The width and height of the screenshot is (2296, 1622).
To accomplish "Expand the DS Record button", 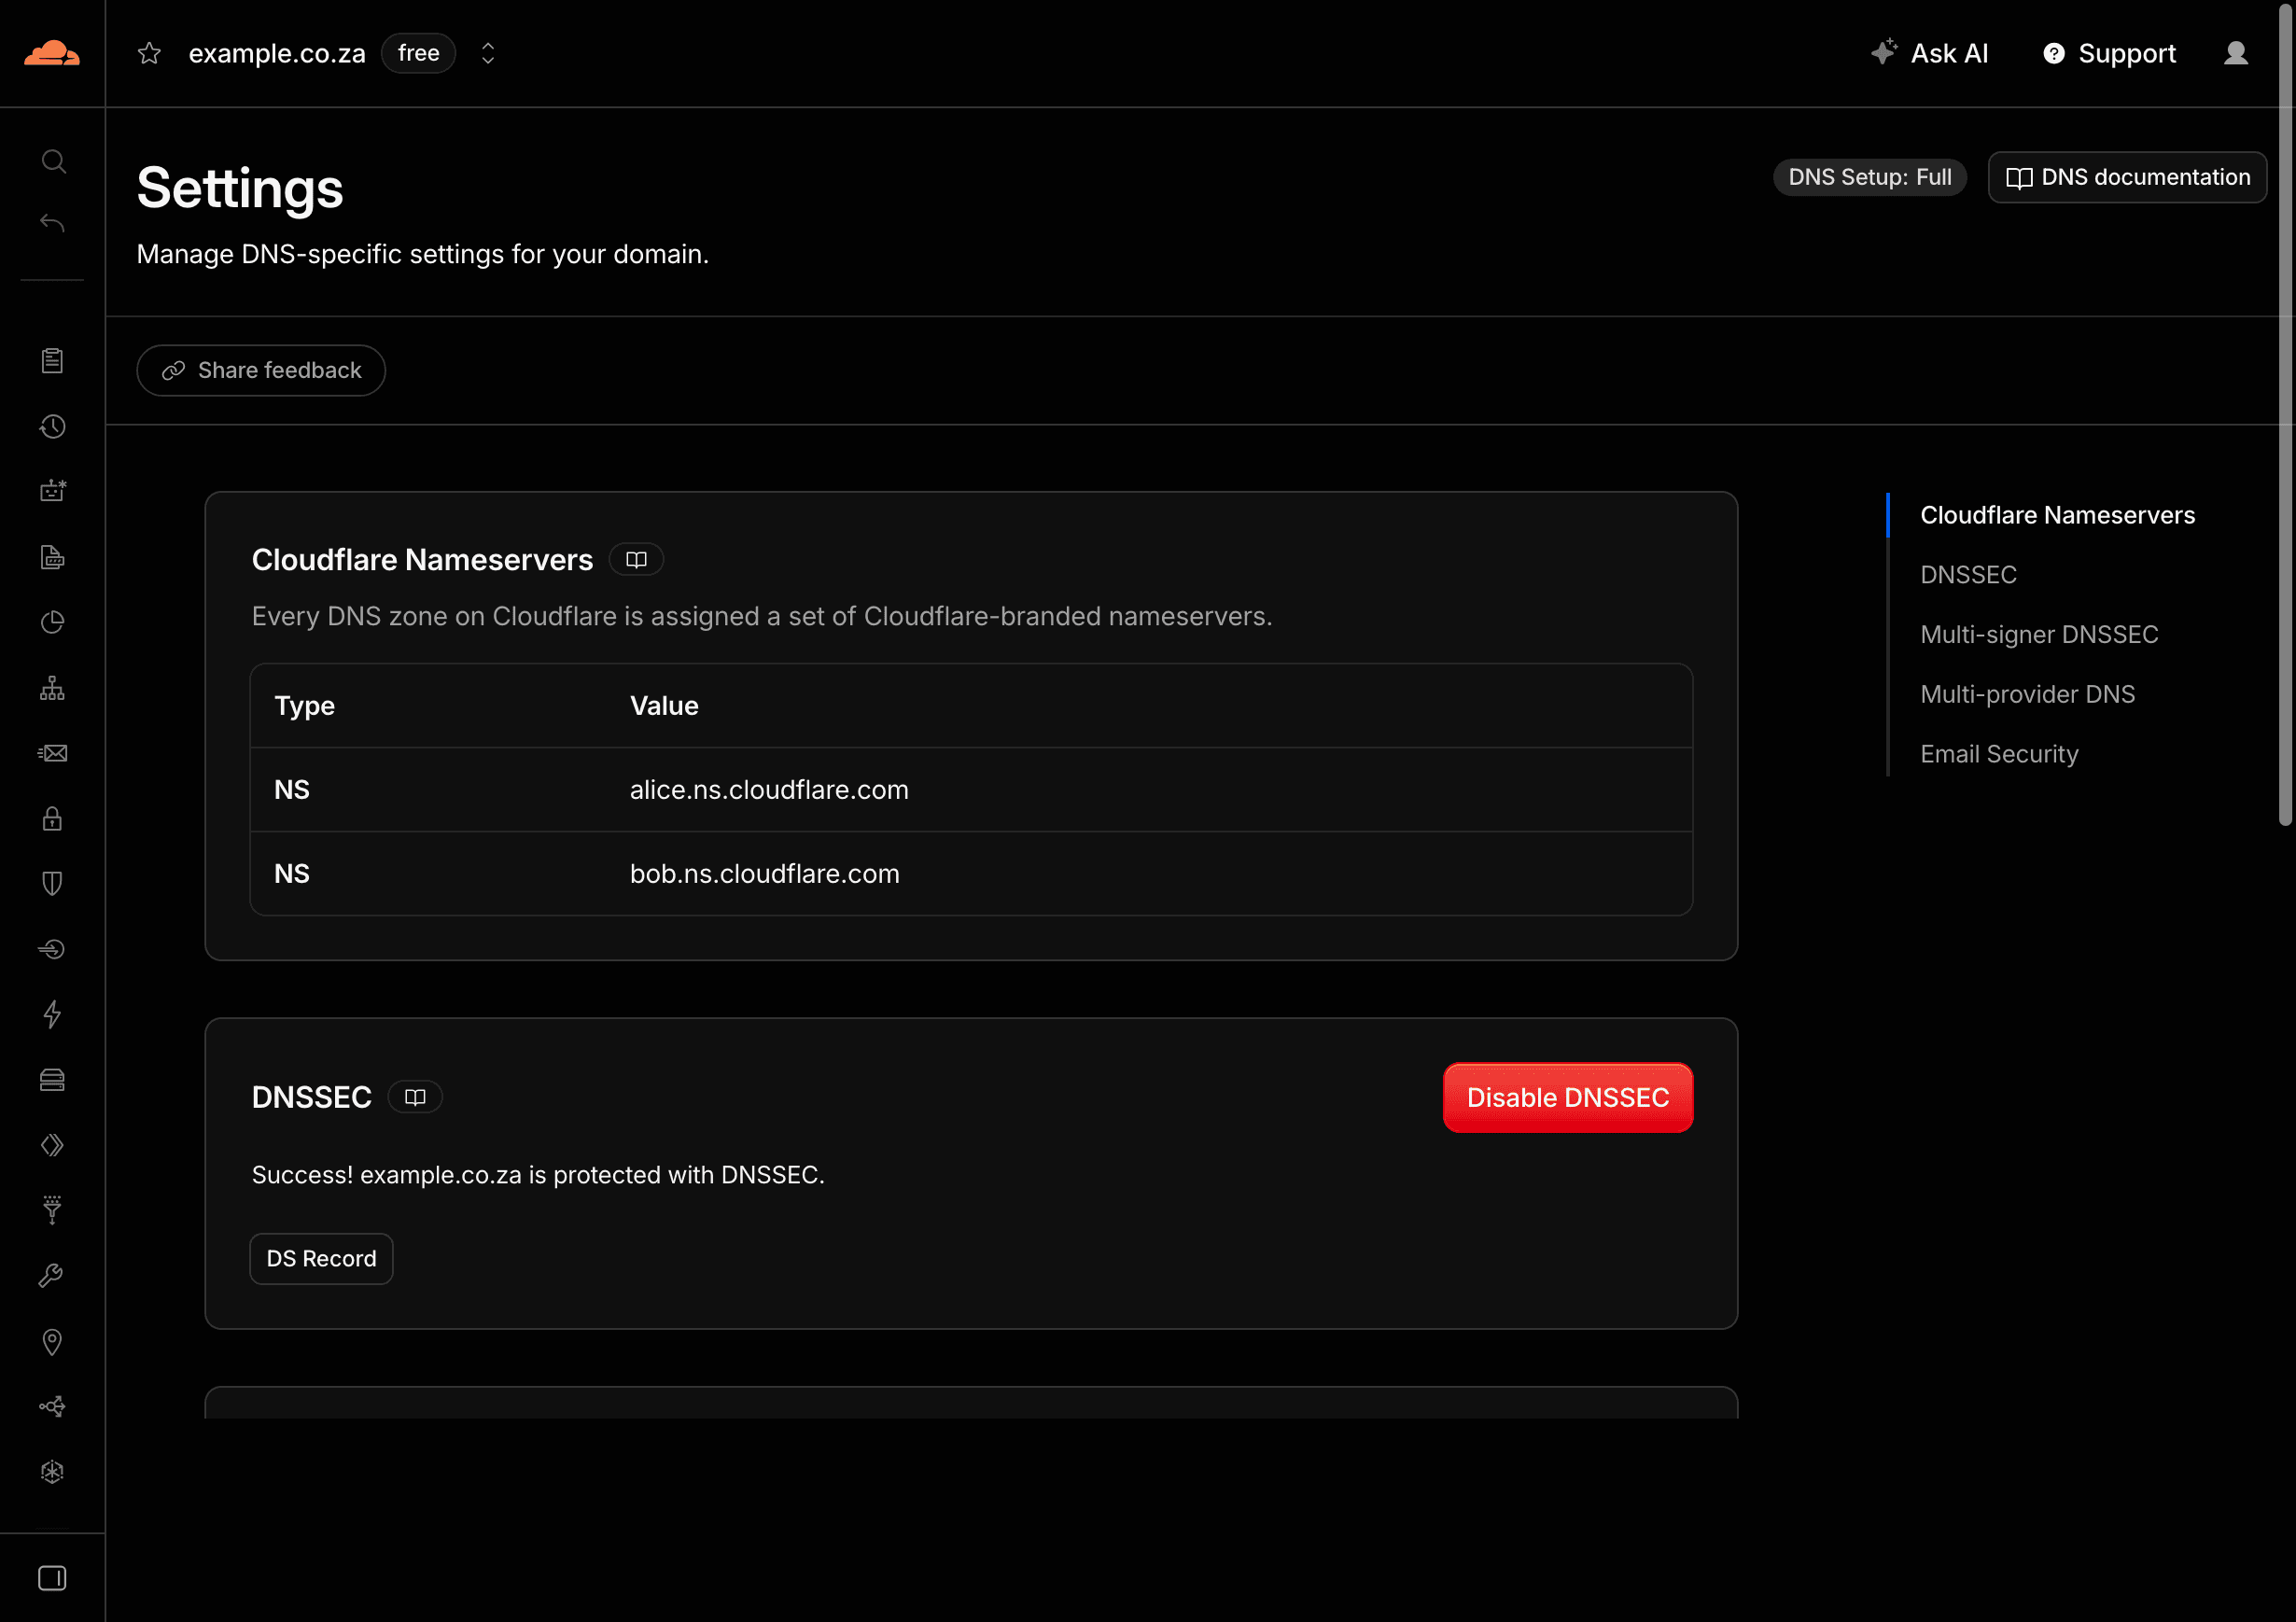I will (321, 1259).
